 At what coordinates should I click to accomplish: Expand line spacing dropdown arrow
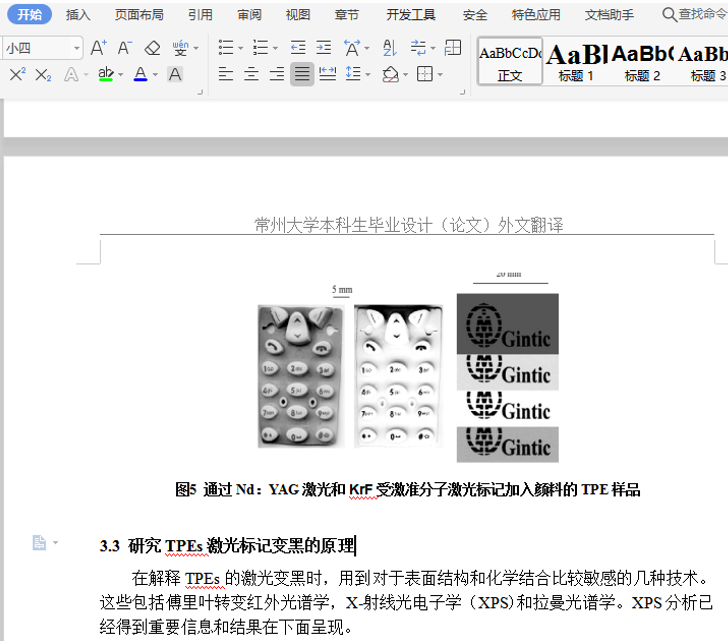368,74
